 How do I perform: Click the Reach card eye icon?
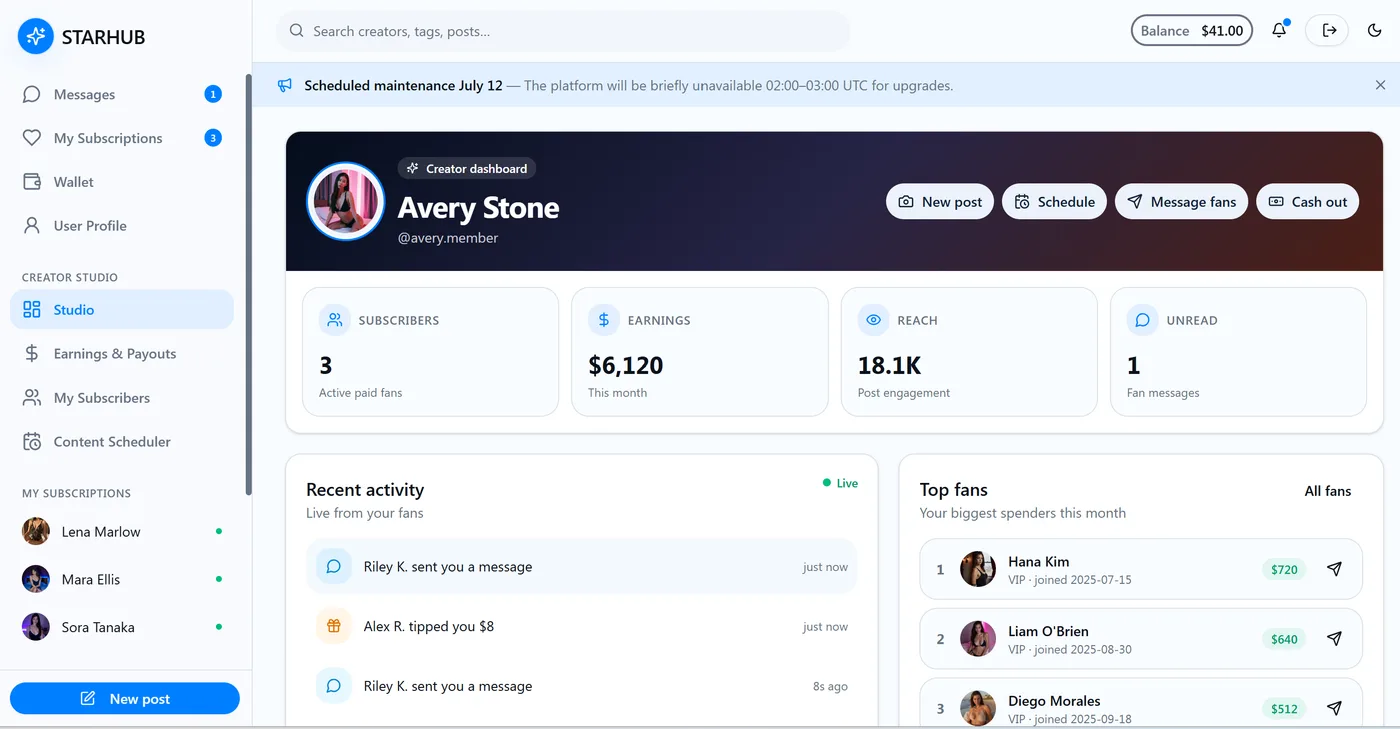tap(873, 320)
